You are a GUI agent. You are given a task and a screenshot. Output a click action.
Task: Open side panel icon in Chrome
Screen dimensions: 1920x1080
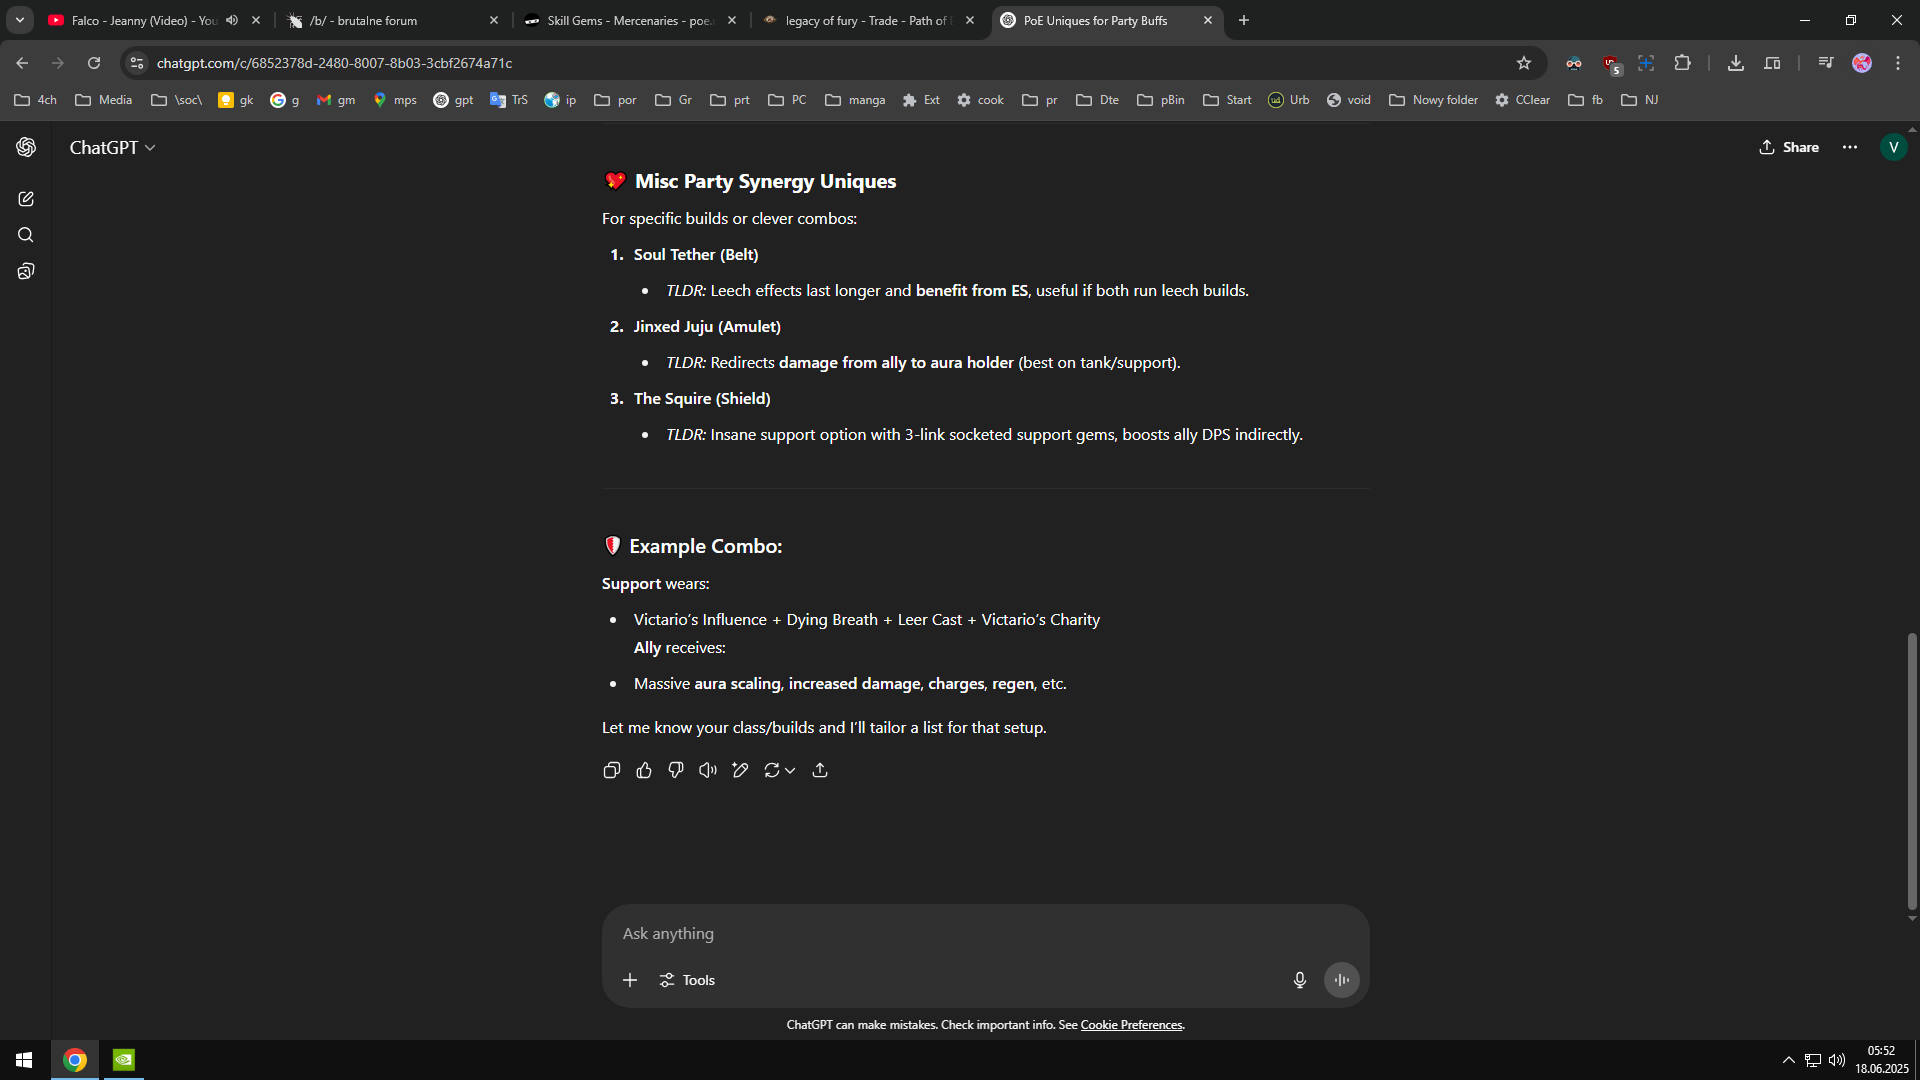(1772, 63)
